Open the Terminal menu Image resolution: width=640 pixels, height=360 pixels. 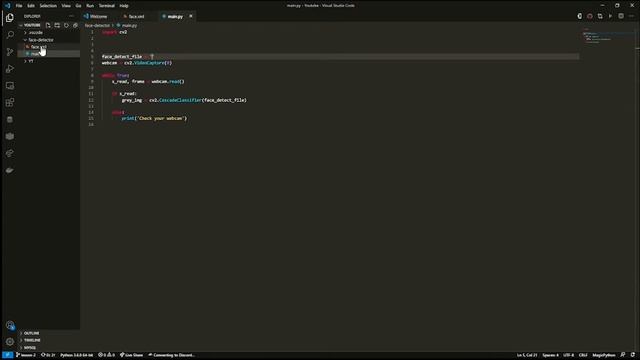click(107, 6)
